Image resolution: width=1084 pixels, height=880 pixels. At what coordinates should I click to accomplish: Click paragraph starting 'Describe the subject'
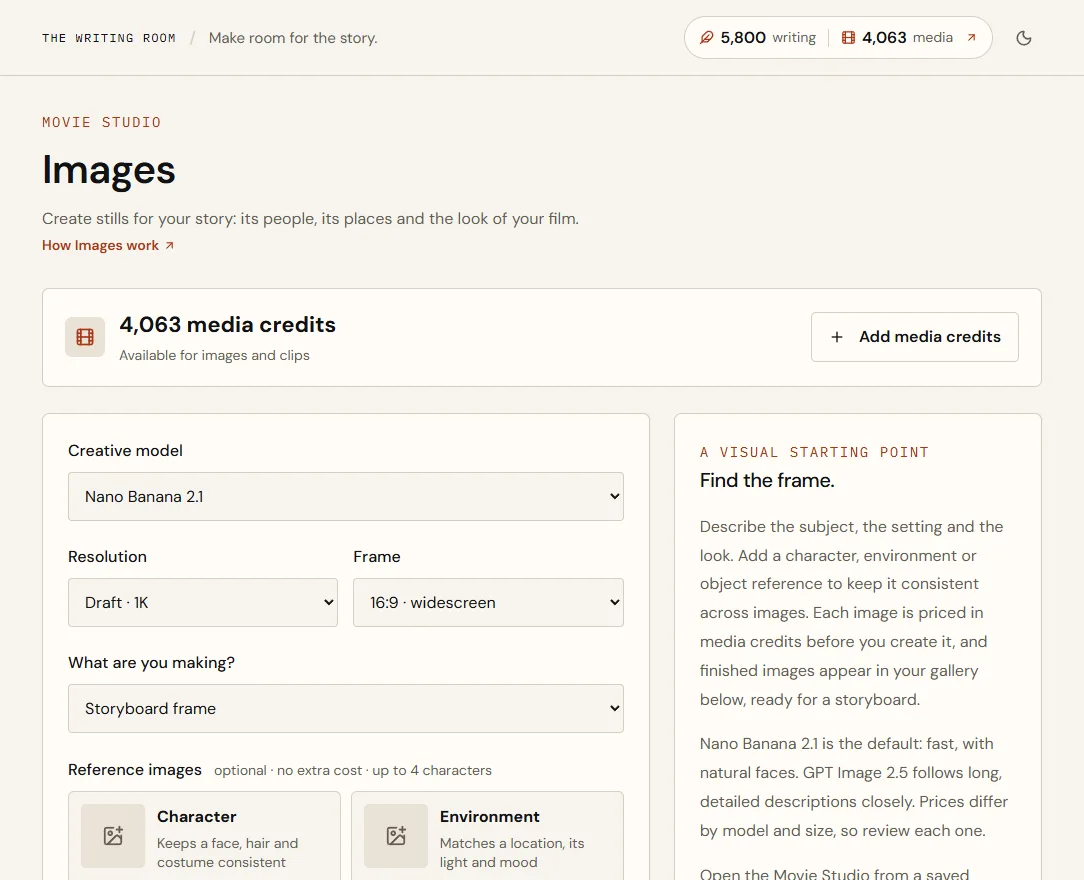click(x=852, y=613)
